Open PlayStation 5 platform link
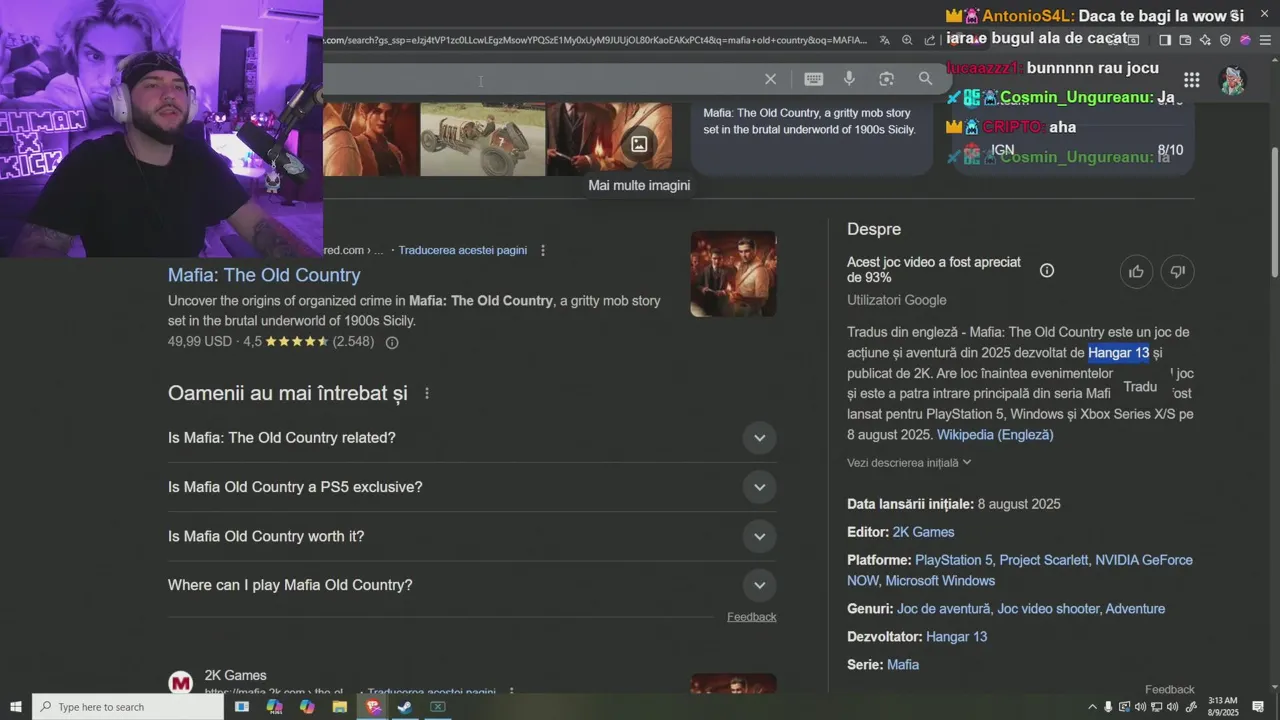Viewport: 1280px width, 720px height. [954, 560]
